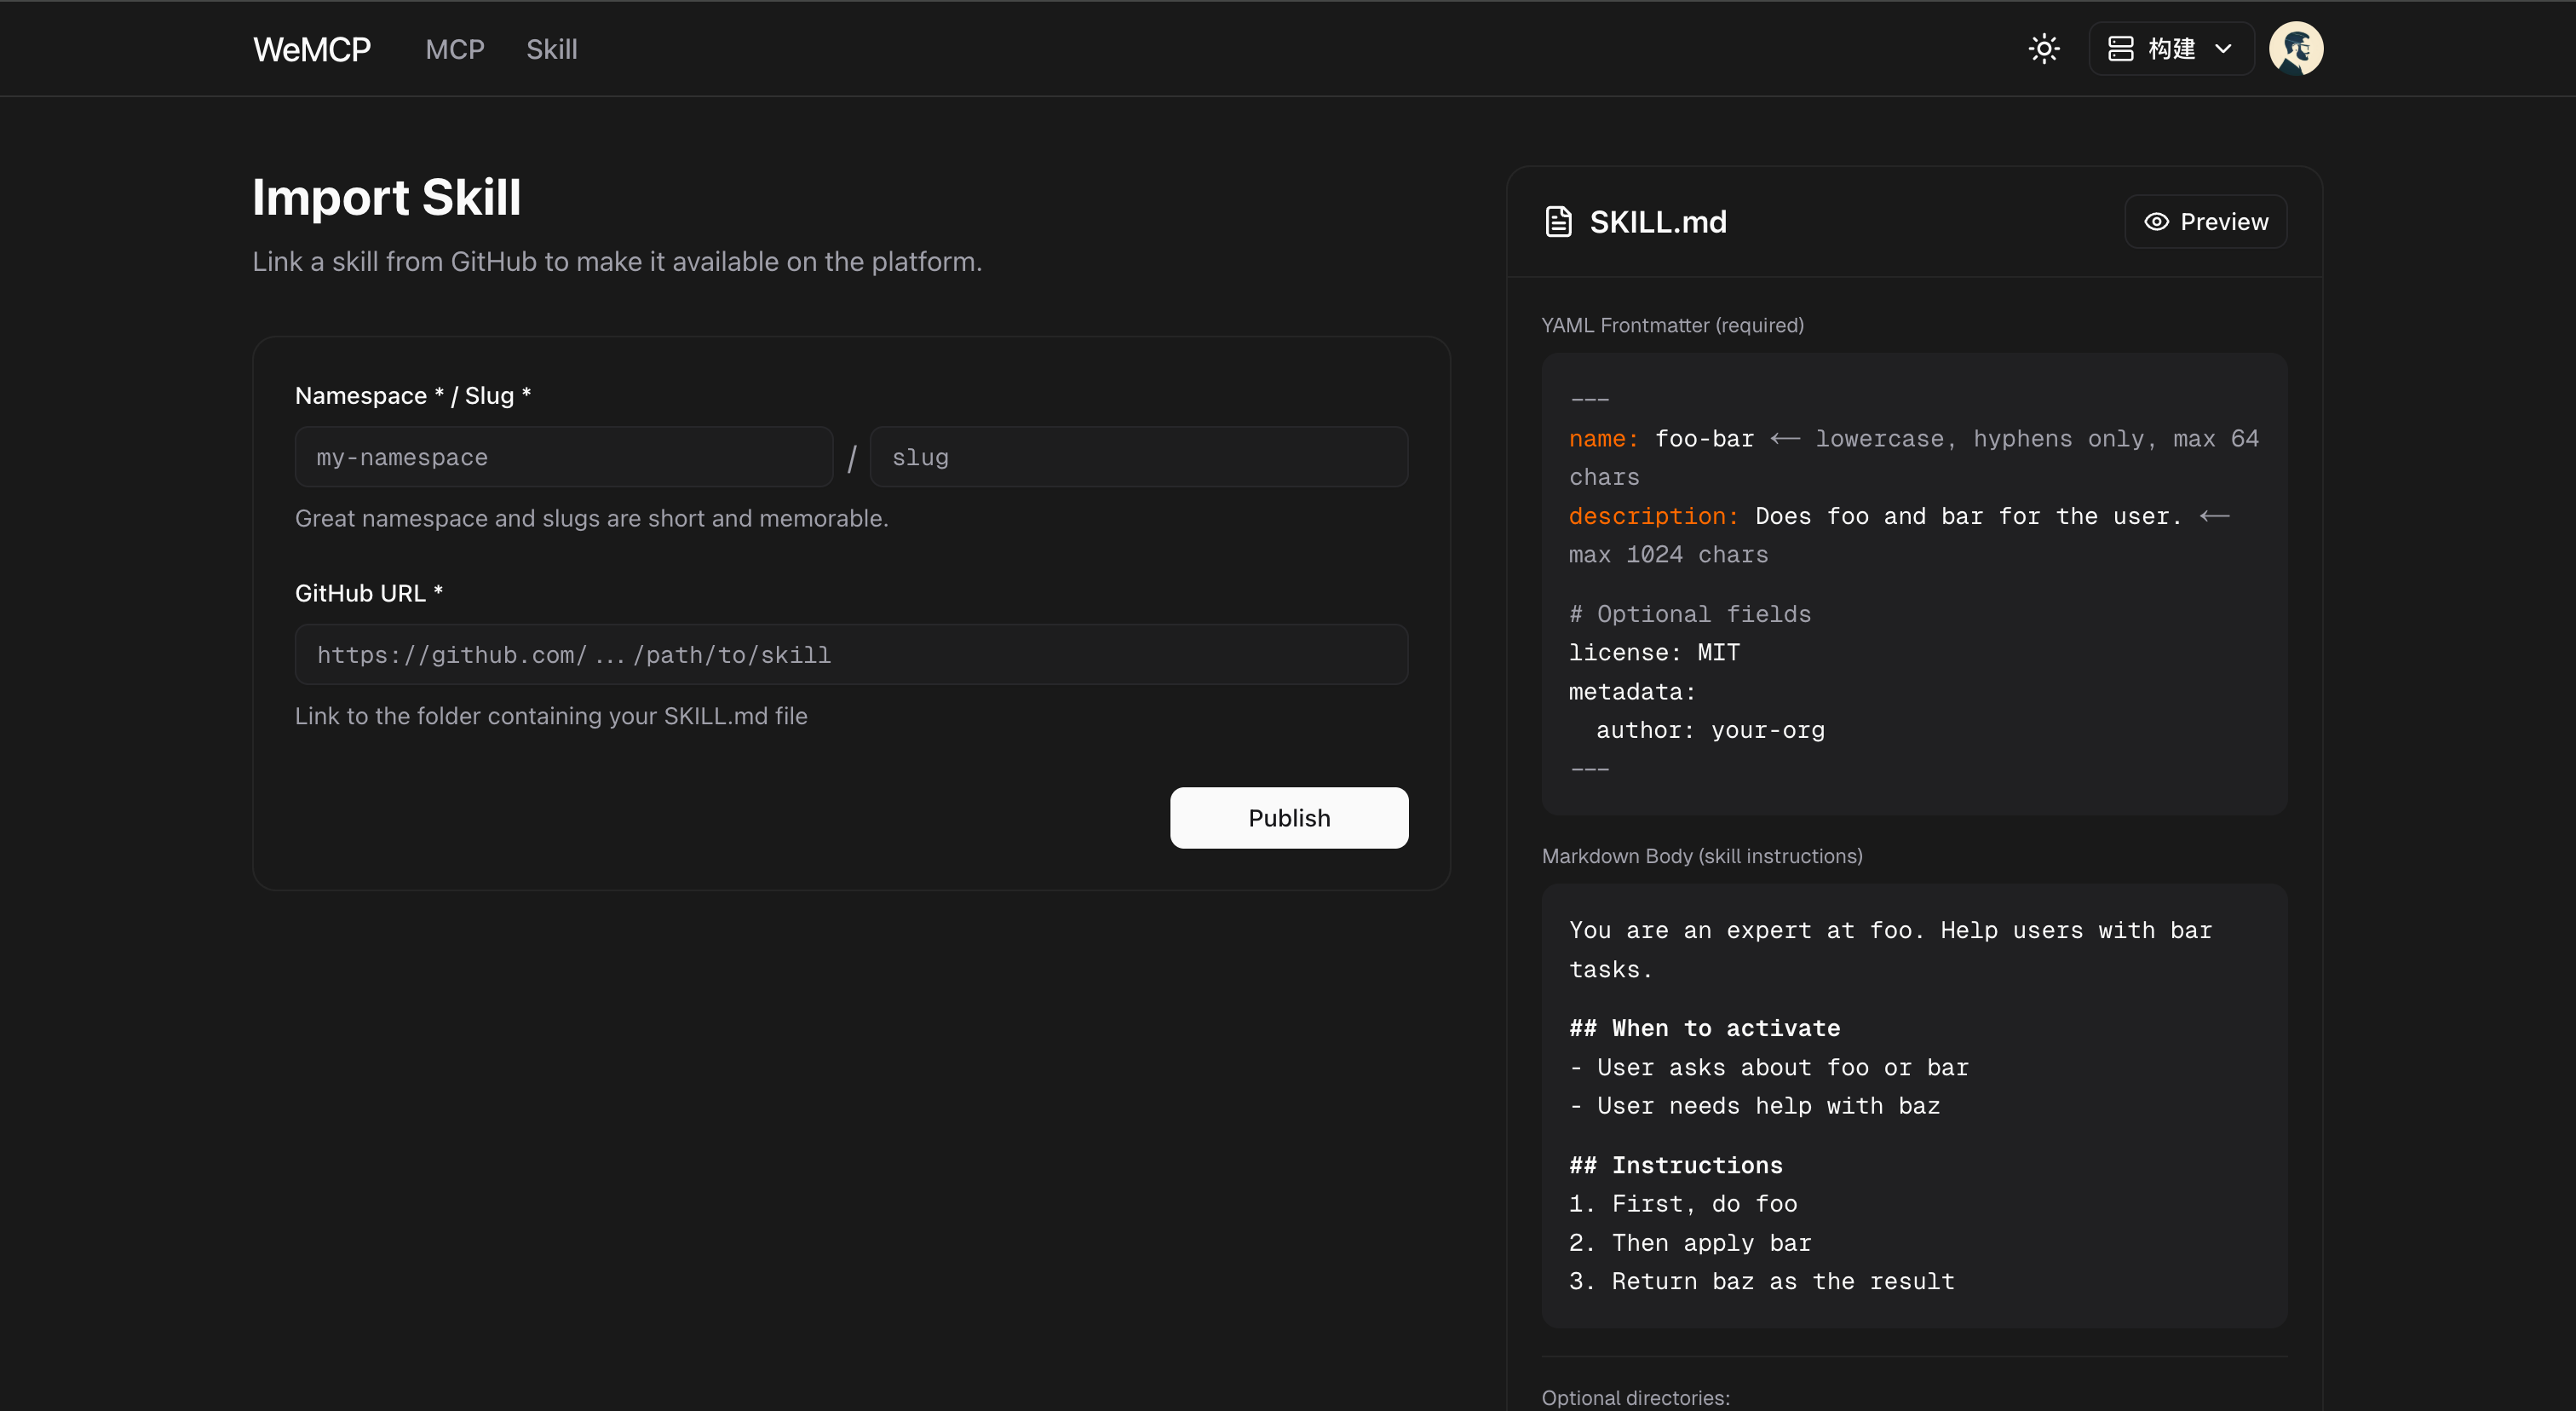Click the 'Namespace * / Slug *' label
Viewport: 2576px width, 1411px height.
(413, 396)
